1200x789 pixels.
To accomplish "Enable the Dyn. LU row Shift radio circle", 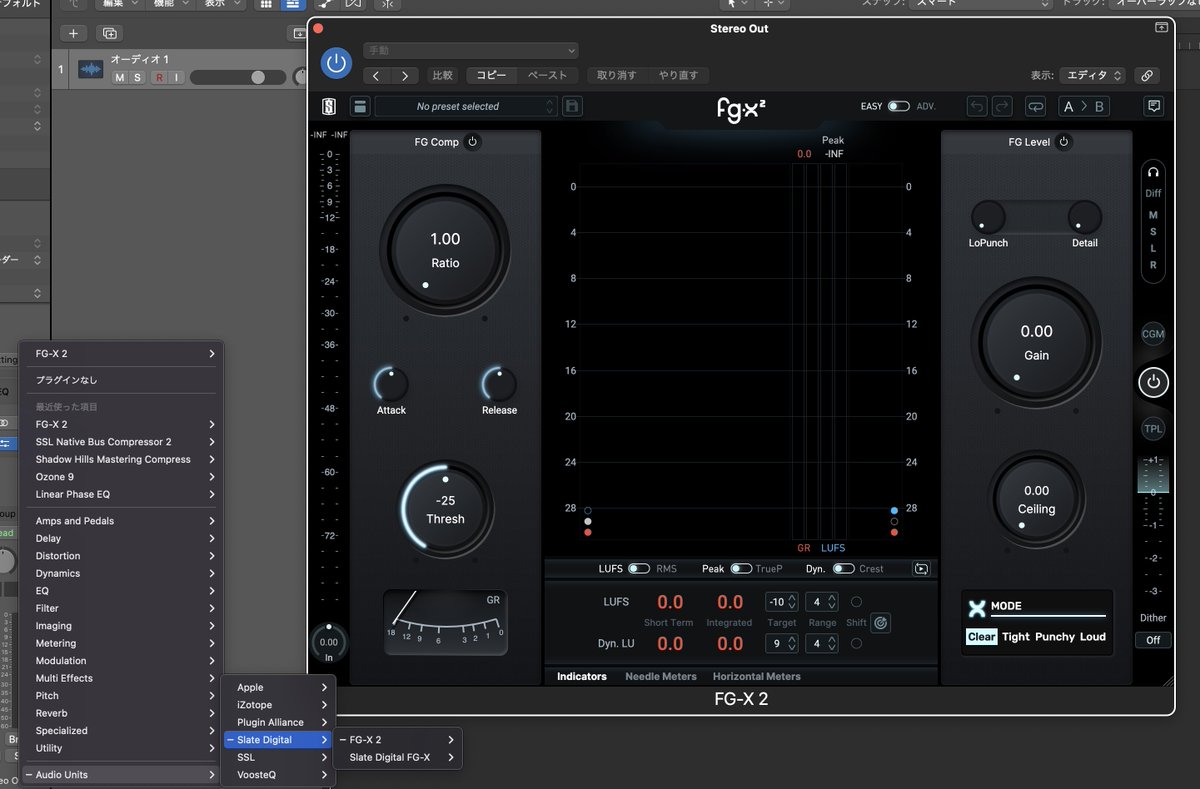I will click(x=856, y=644).
